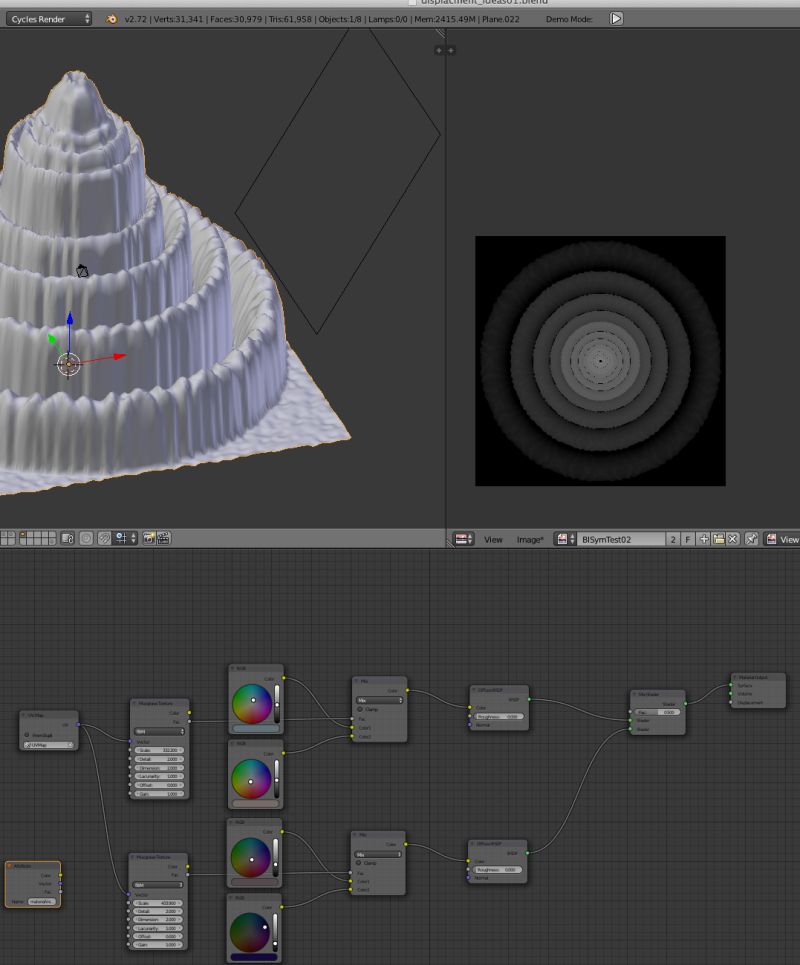The height and width of the screenshot is (965, 800).
Task: Pick a color on the top RGB node's color wheel
Action: [255, 700]
